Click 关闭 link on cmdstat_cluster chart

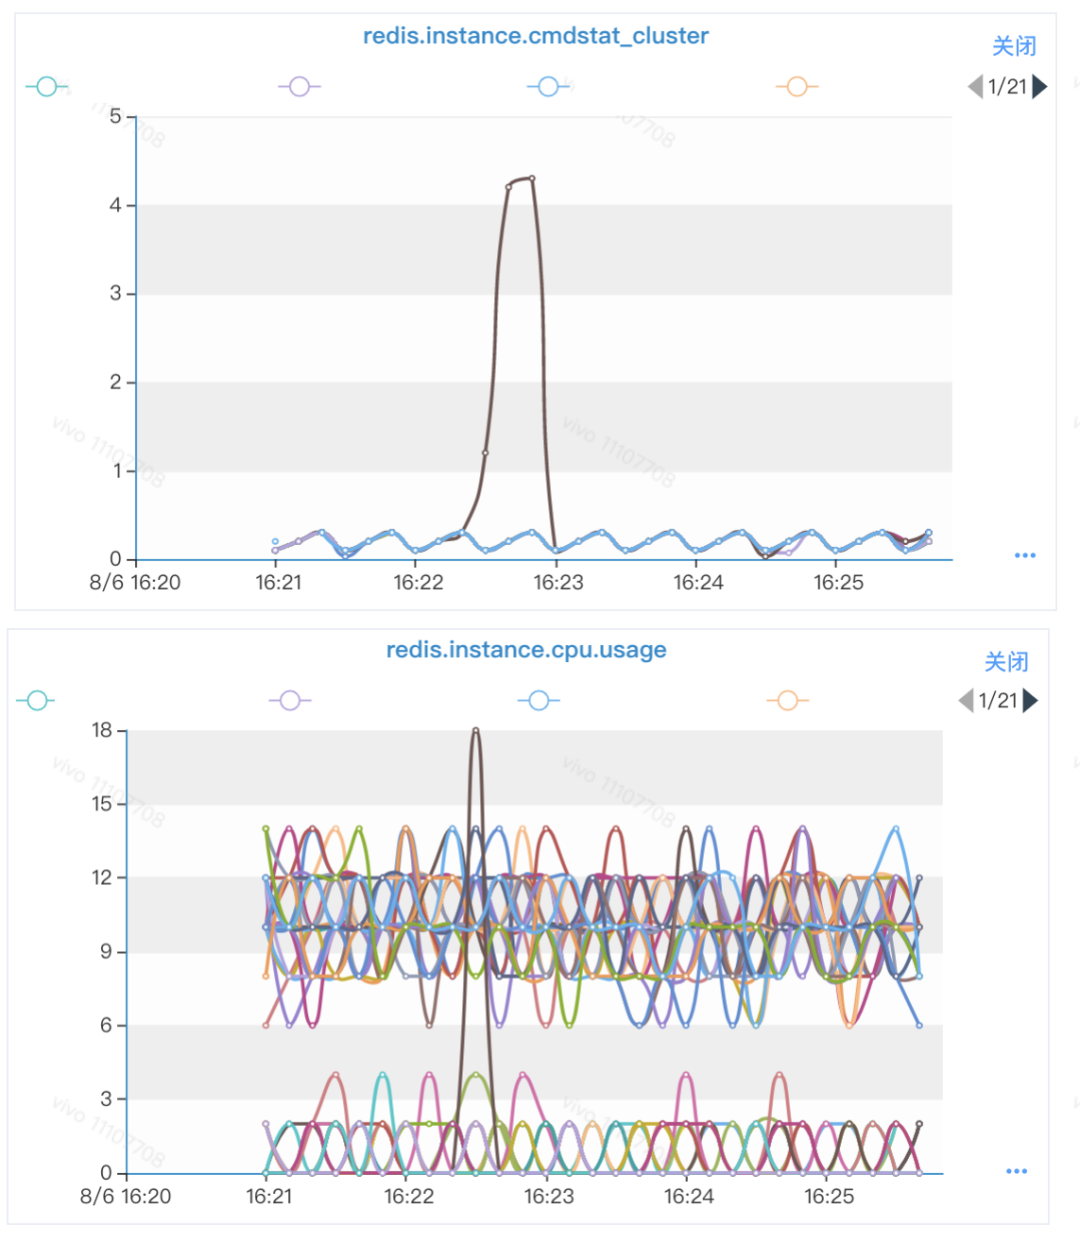[1014, 47]
